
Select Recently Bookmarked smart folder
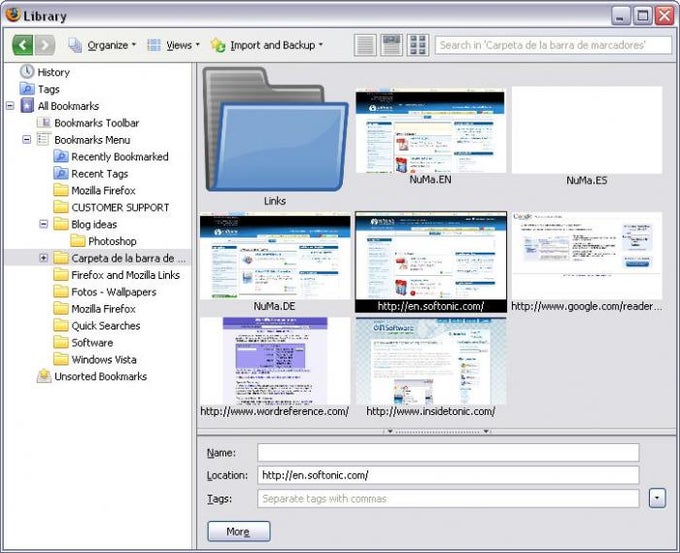pyautogui.click(x=120, y=157)
